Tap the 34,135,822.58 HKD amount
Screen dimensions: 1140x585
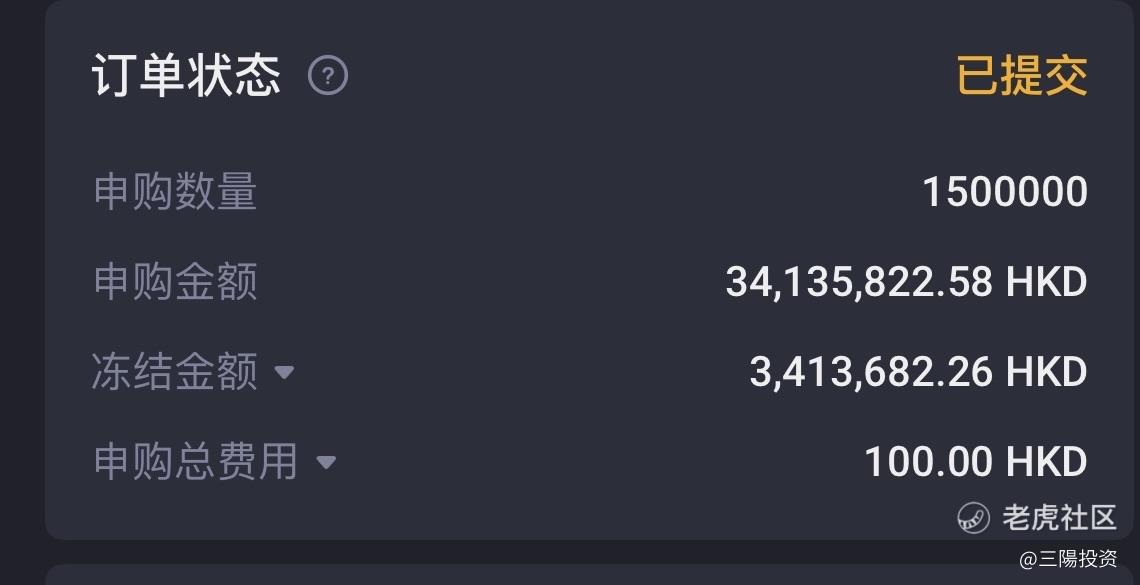tap(907, 282)
